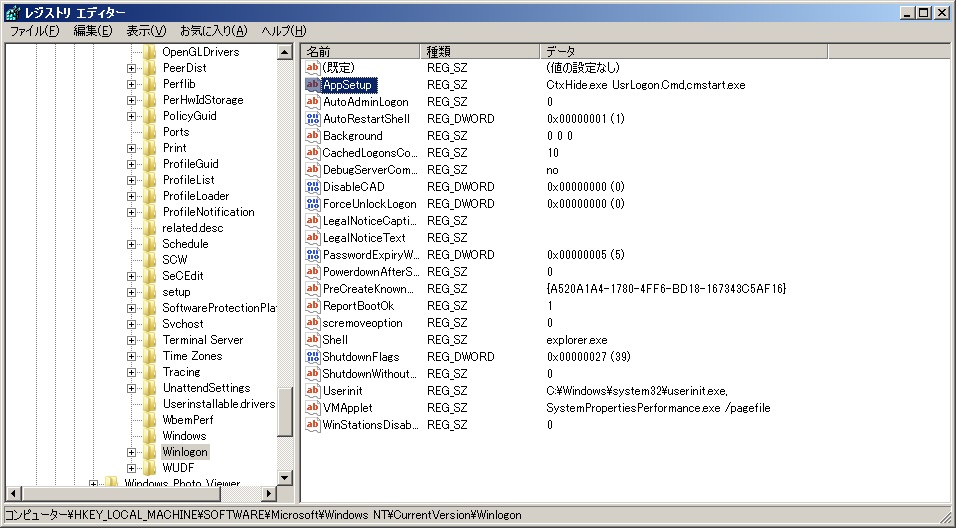Select the Svchost key in tree
The width and height of the screenshot is (956, 528).
pyautogui.click(x=182, y=324)
